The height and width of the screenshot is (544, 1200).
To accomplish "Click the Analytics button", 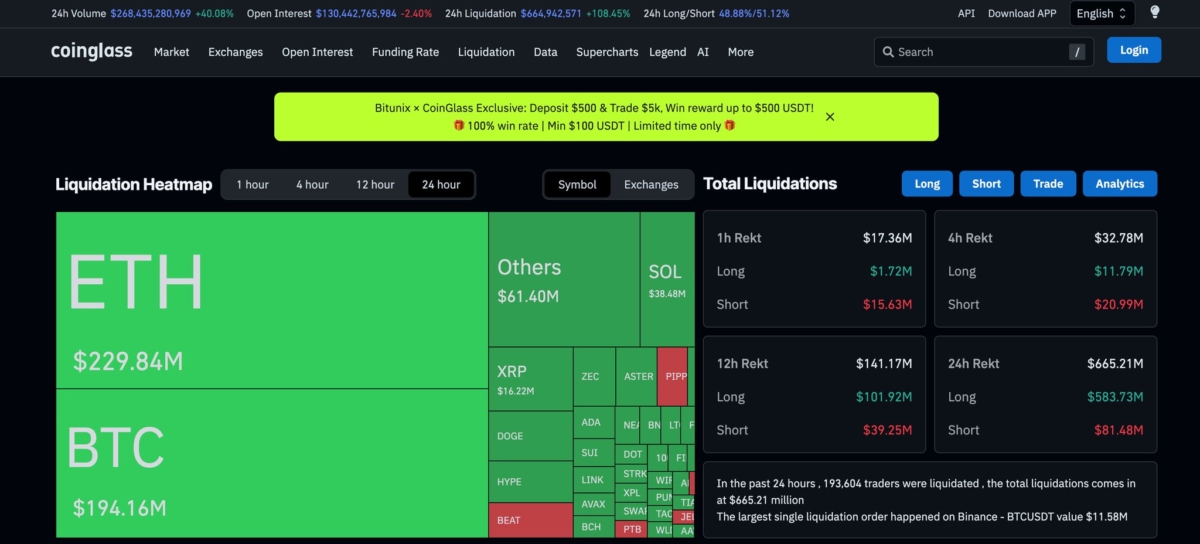I will tap(1119, 183).
